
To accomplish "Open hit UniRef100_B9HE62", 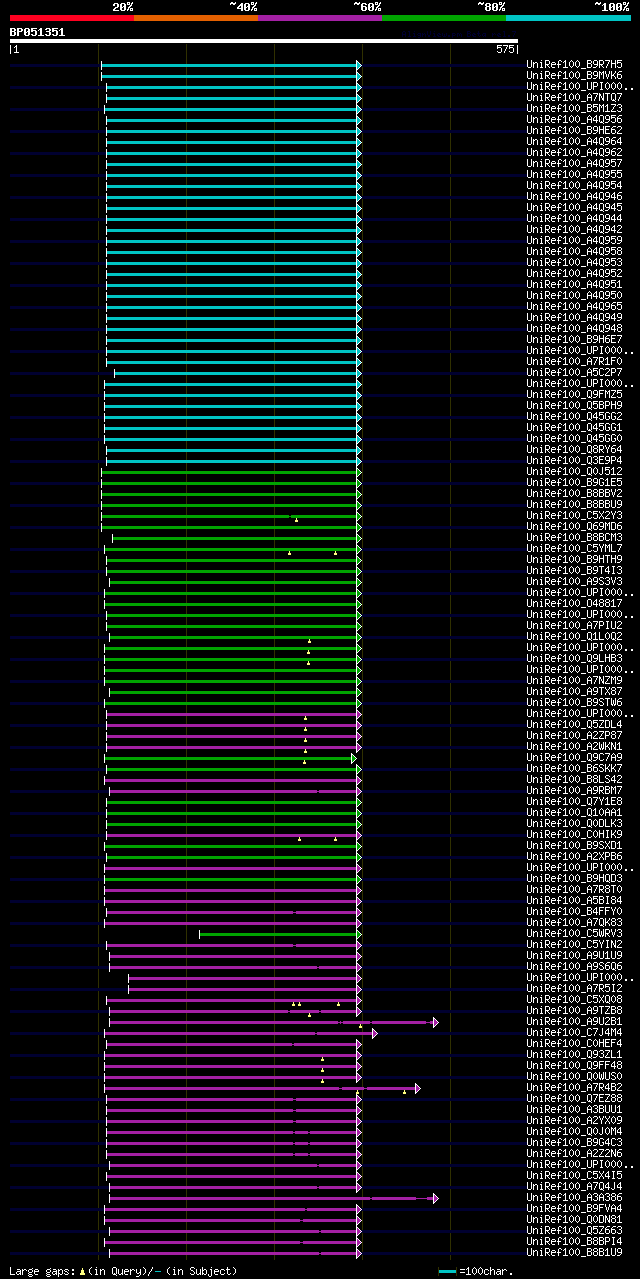I will click(x=573, y=131).
